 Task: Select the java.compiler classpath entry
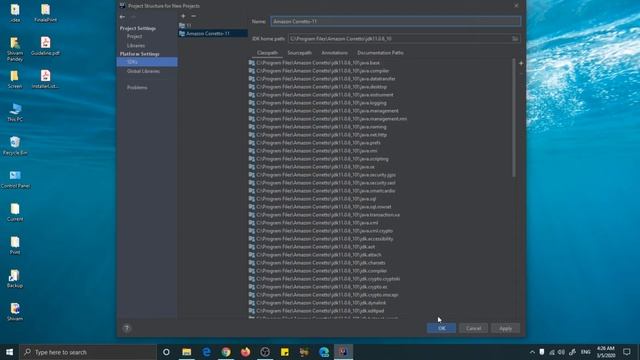tap(319, 71)
